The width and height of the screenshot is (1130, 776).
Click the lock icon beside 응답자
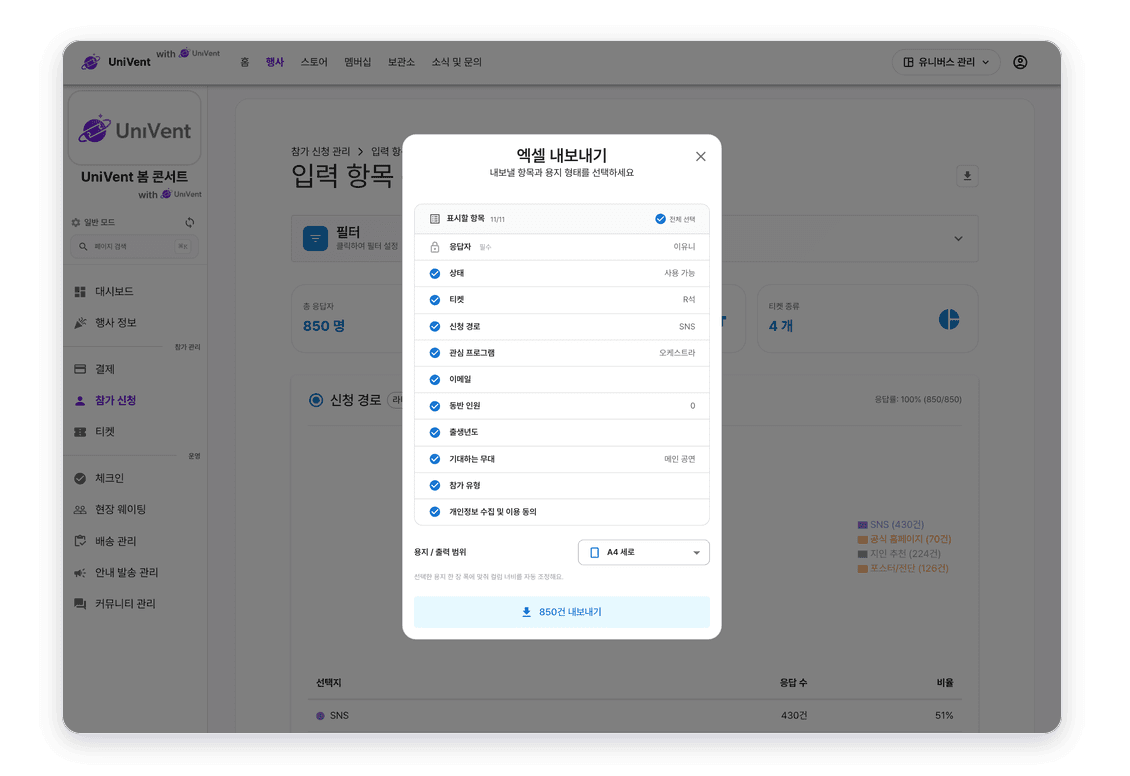tap(435, 247)
